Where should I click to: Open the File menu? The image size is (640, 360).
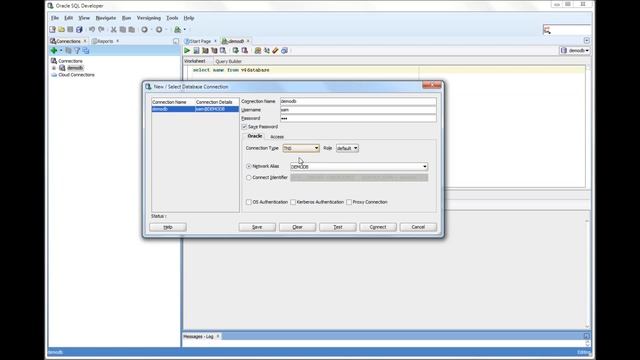pyautogui.click(x=55, y=18)
